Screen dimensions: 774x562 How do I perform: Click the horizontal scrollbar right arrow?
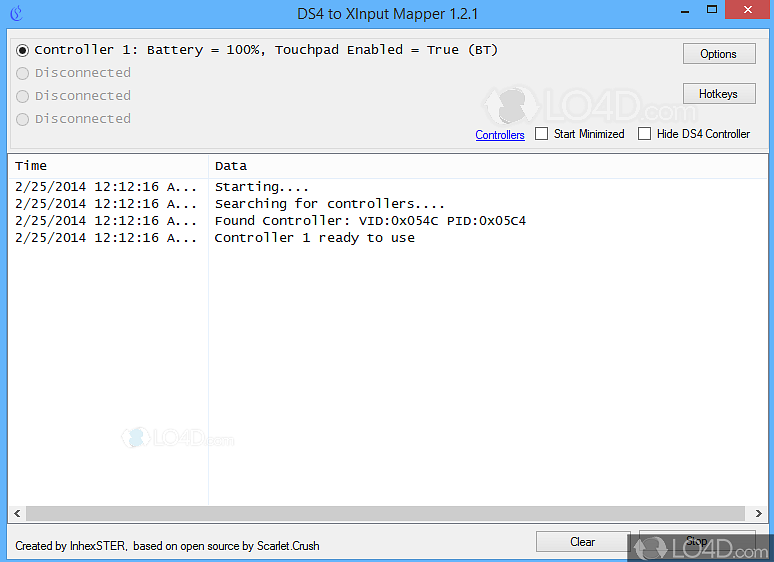[x=759, y=513]
